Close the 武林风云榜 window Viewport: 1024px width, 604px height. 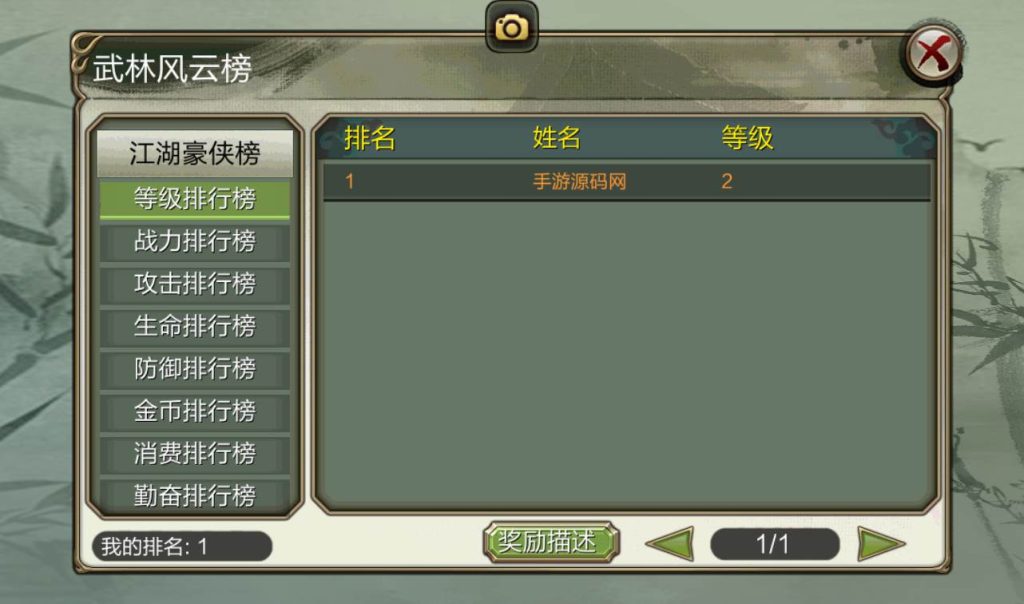coord(933,54)
